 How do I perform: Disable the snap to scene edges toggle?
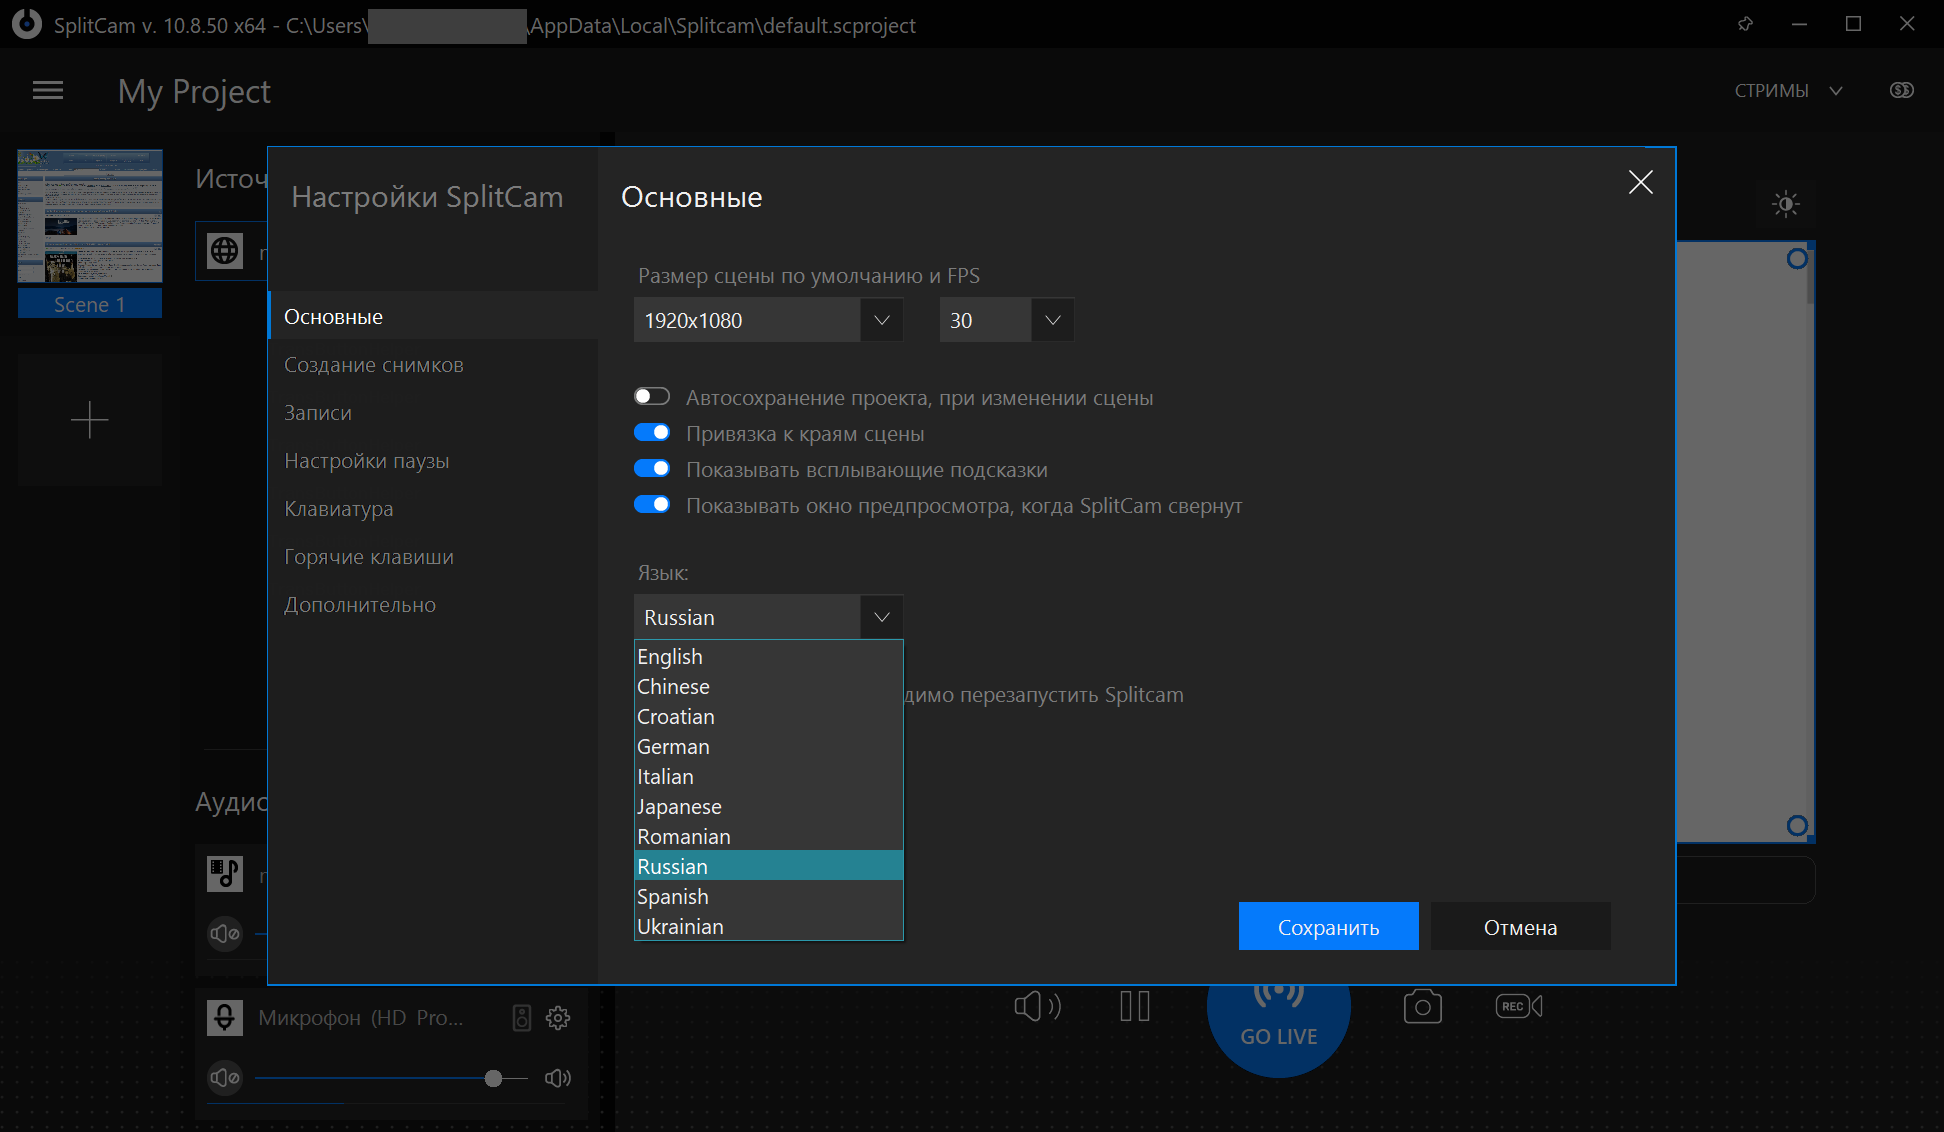[x=652, y=433]
